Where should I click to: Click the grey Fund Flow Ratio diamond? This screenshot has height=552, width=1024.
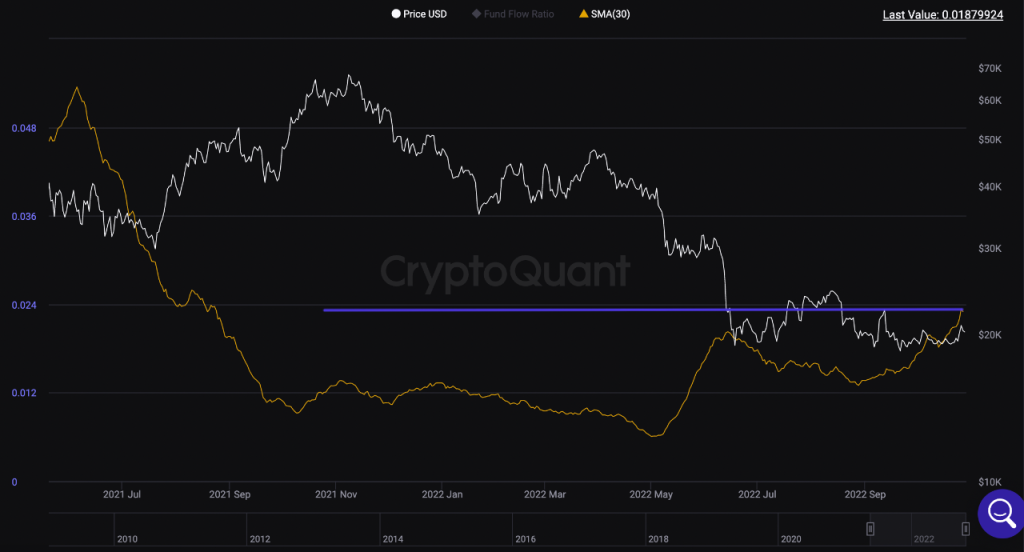[477, 14]
